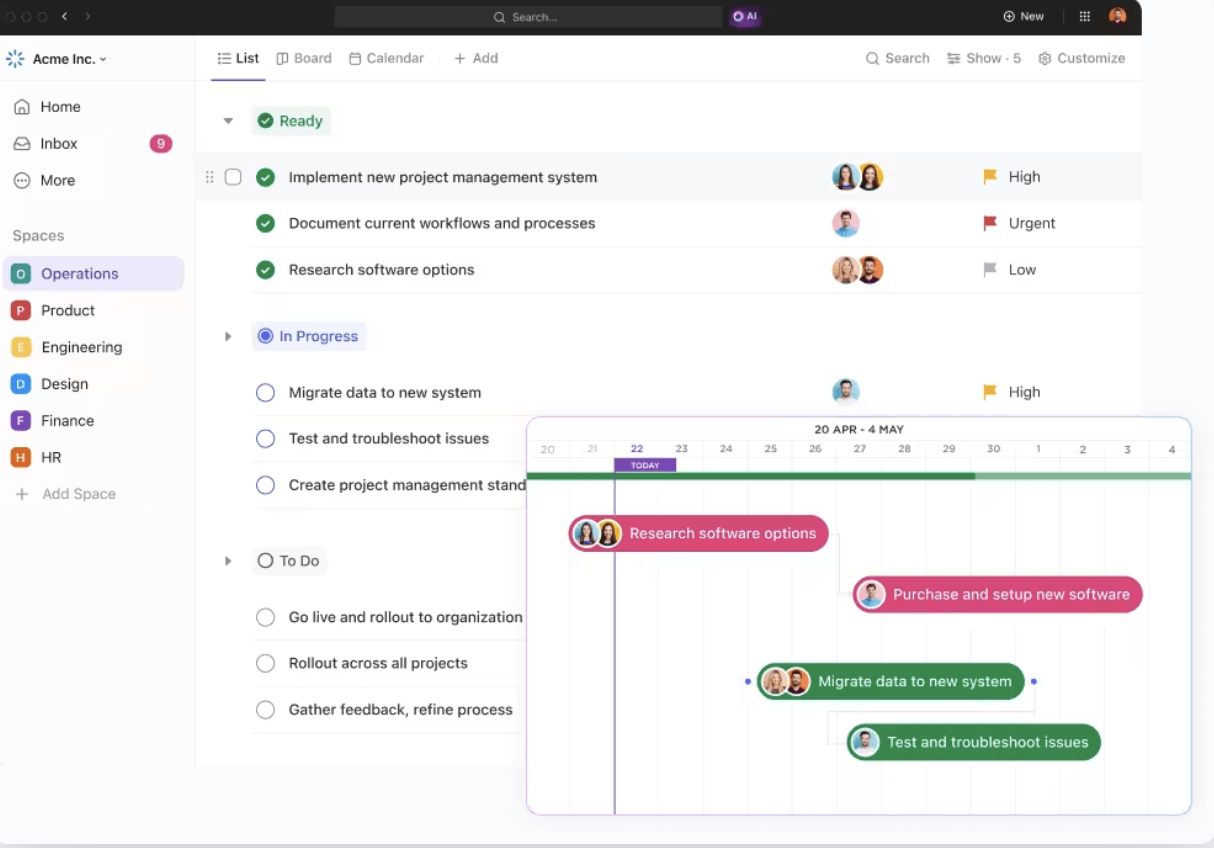Select the Migrate data to new system Gantt bar

coord(891,682)
